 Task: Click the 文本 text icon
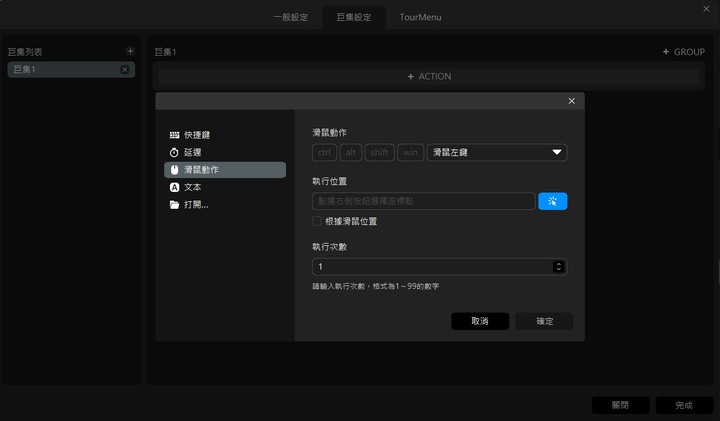point(174,187)
